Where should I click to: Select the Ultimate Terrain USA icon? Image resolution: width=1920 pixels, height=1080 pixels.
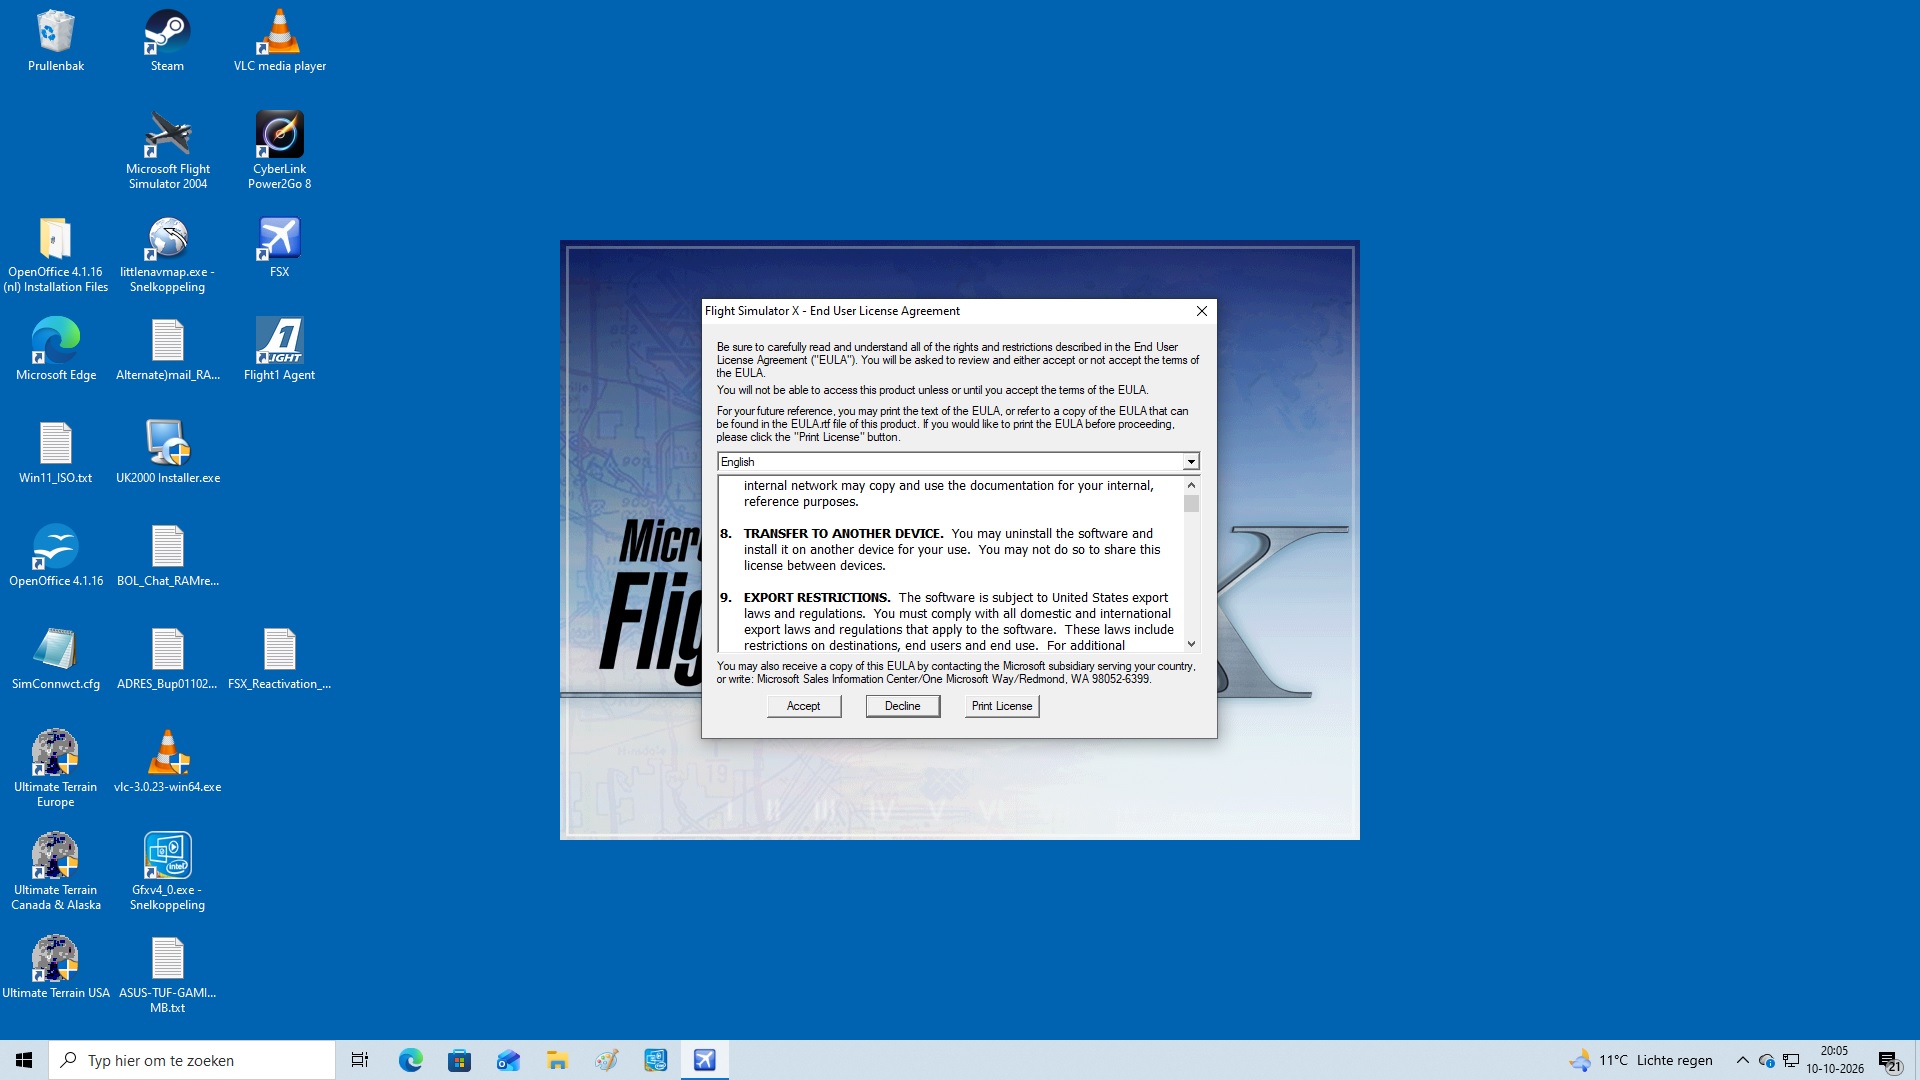pyautogui.click(x=56, y=968)
